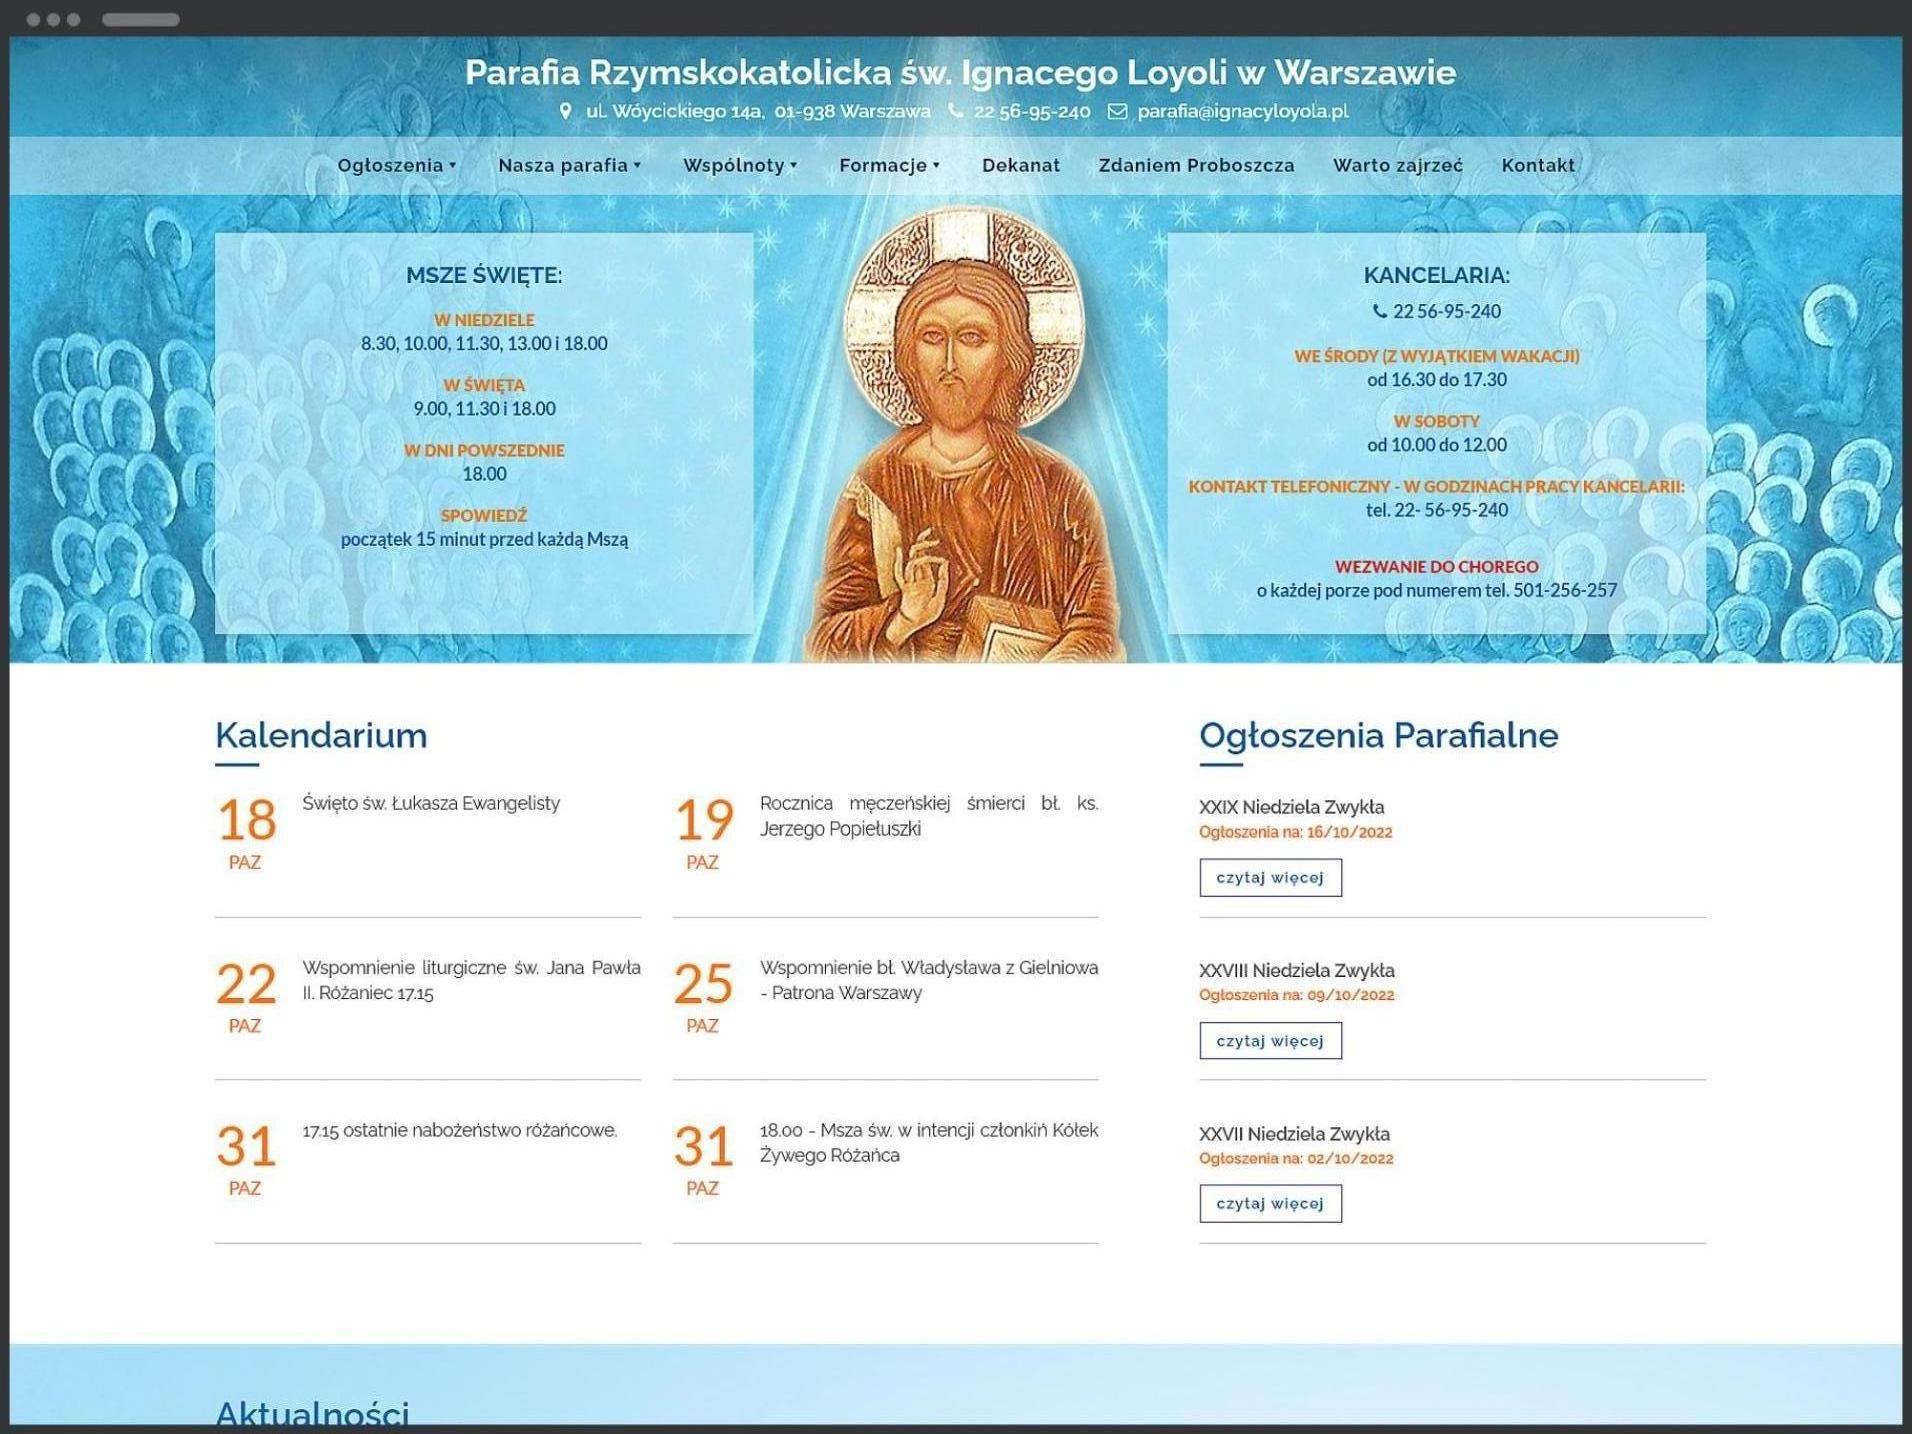Read more about XXIX Niedziela Zwykła
The height and width of the screenshot is (1434, 1912).
point(1270,877)
